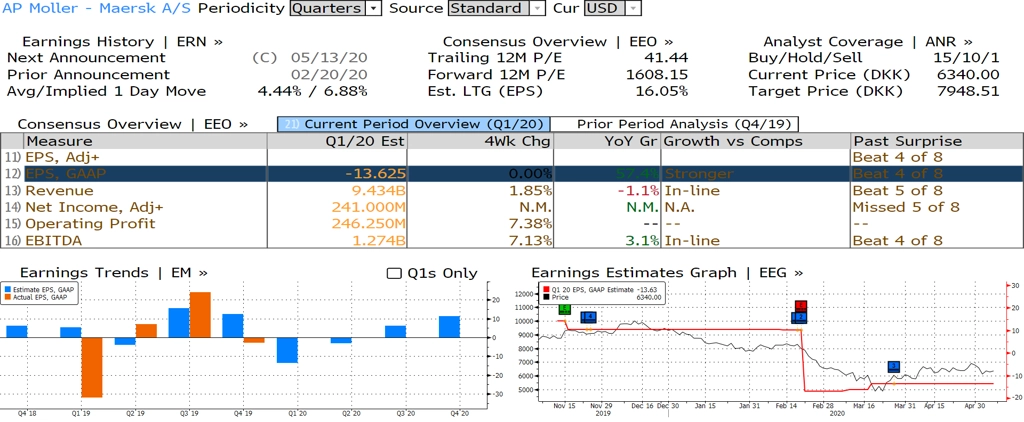Click the Q1/20 Est column header
The width and height of the screenshot is (1024, 422).
pos(337,141)
